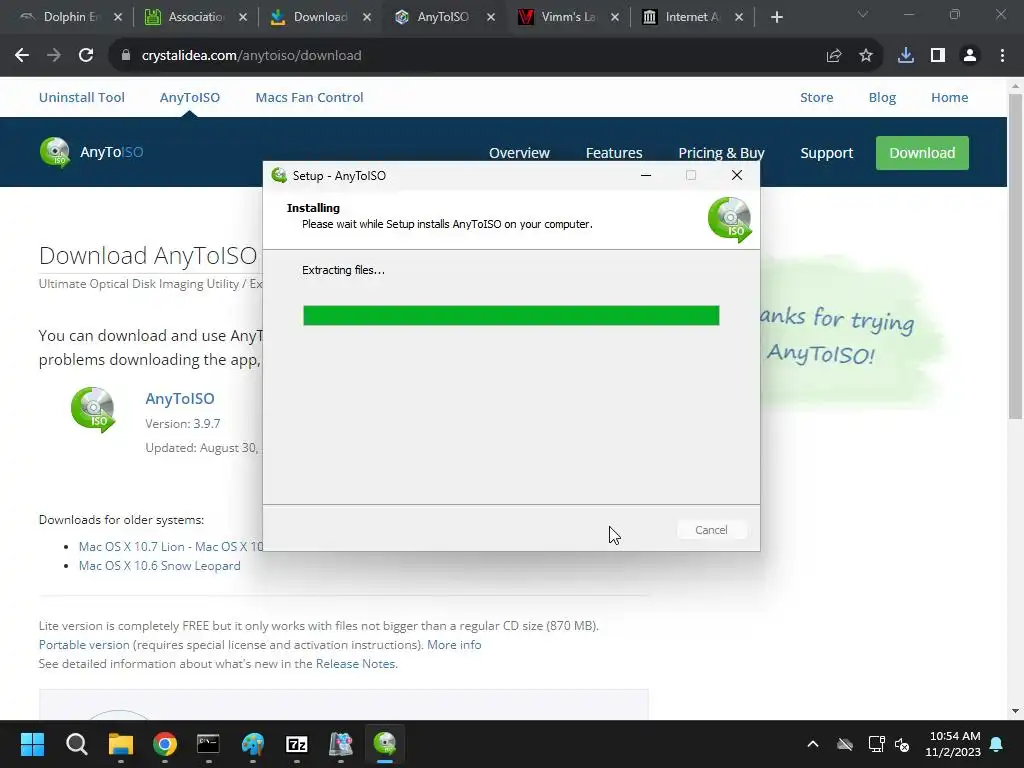Click the share page icon in address bar
Viewport: 1024px width, 768px height.
point(834,56)
